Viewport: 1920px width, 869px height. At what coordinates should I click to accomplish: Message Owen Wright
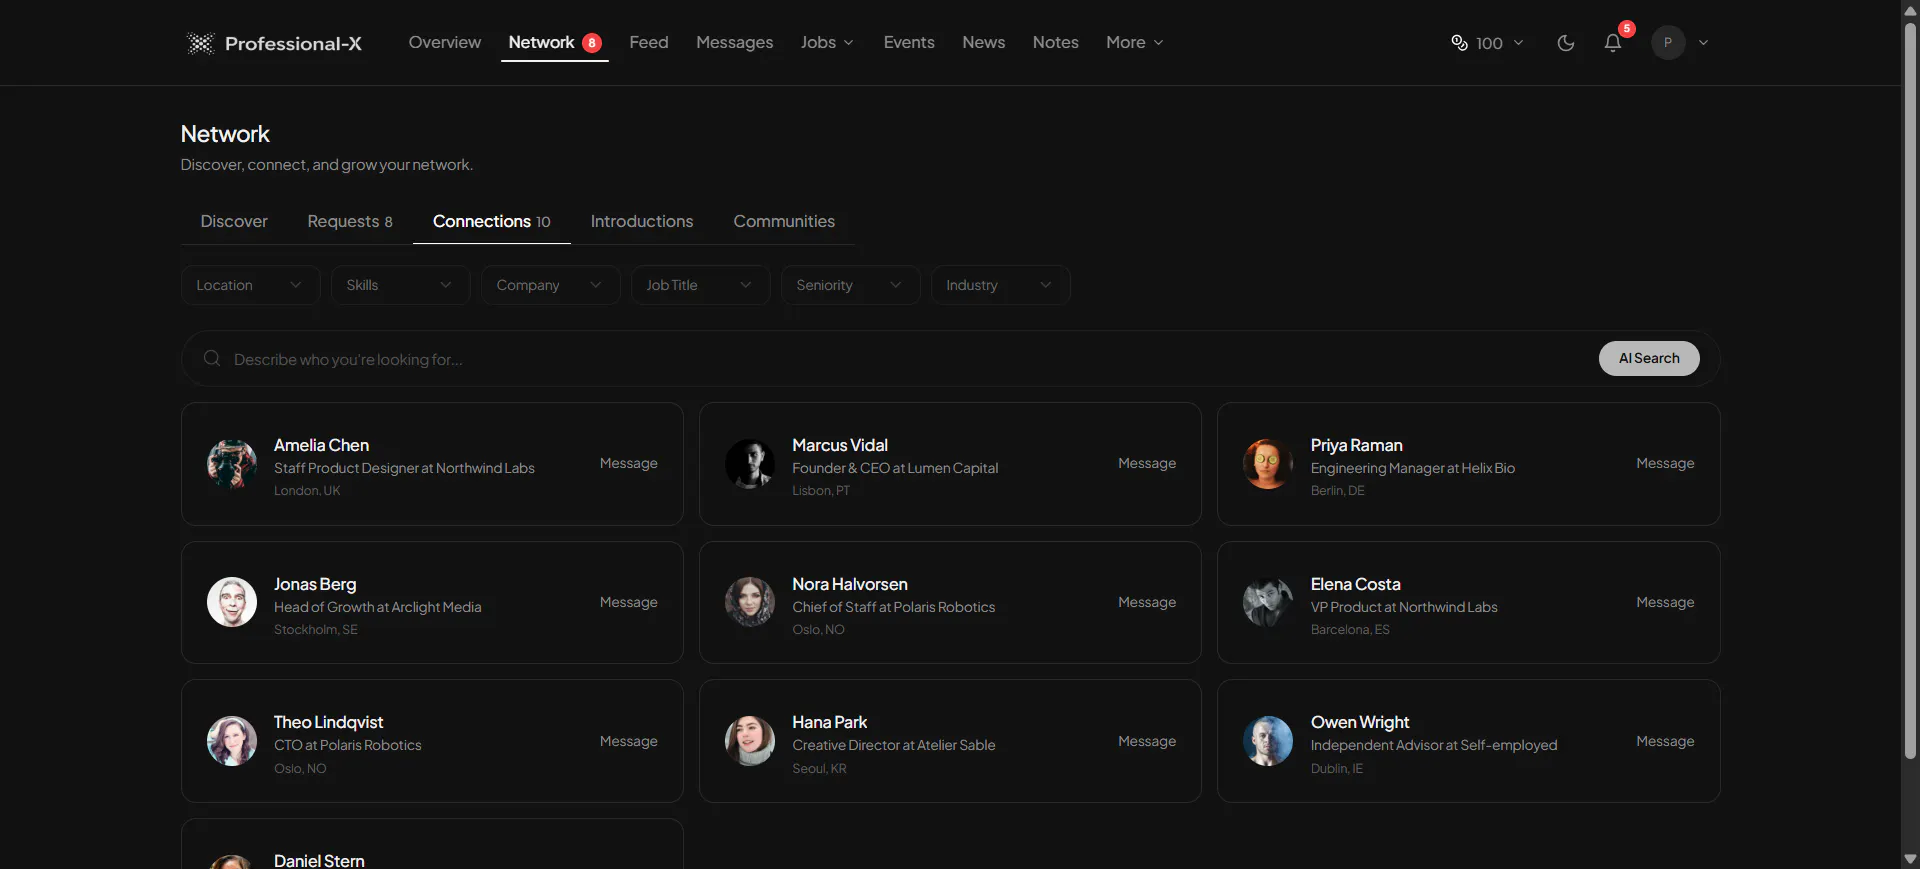[x=1665, y=741]
